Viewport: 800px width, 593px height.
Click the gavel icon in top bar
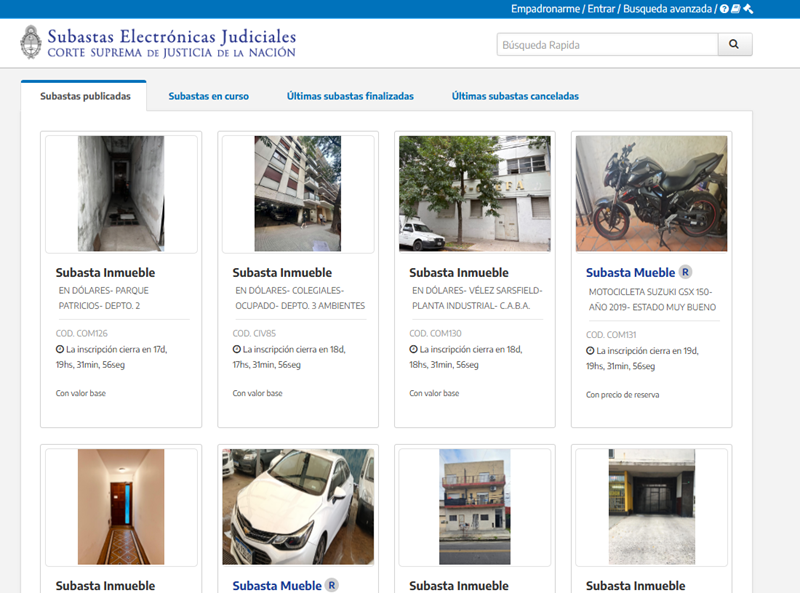748,9
